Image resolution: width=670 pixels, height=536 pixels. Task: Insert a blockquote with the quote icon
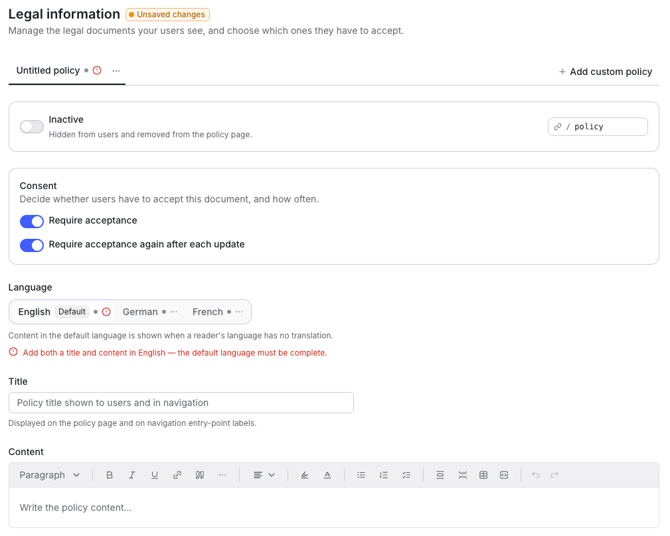click(200, 475)
